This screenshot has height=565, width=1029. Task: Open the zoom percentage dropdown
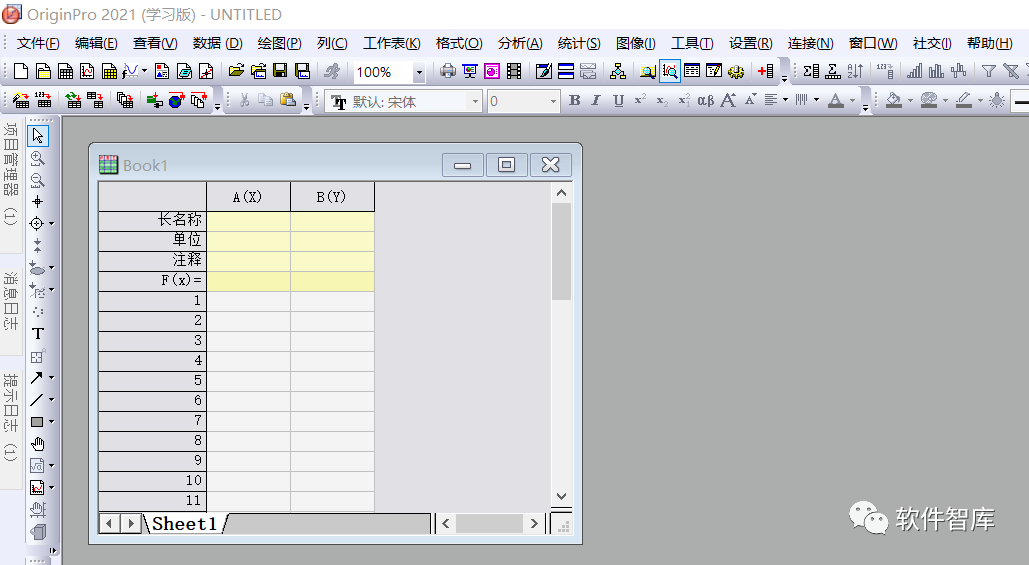pyautogui.click(x=419, y=72)
